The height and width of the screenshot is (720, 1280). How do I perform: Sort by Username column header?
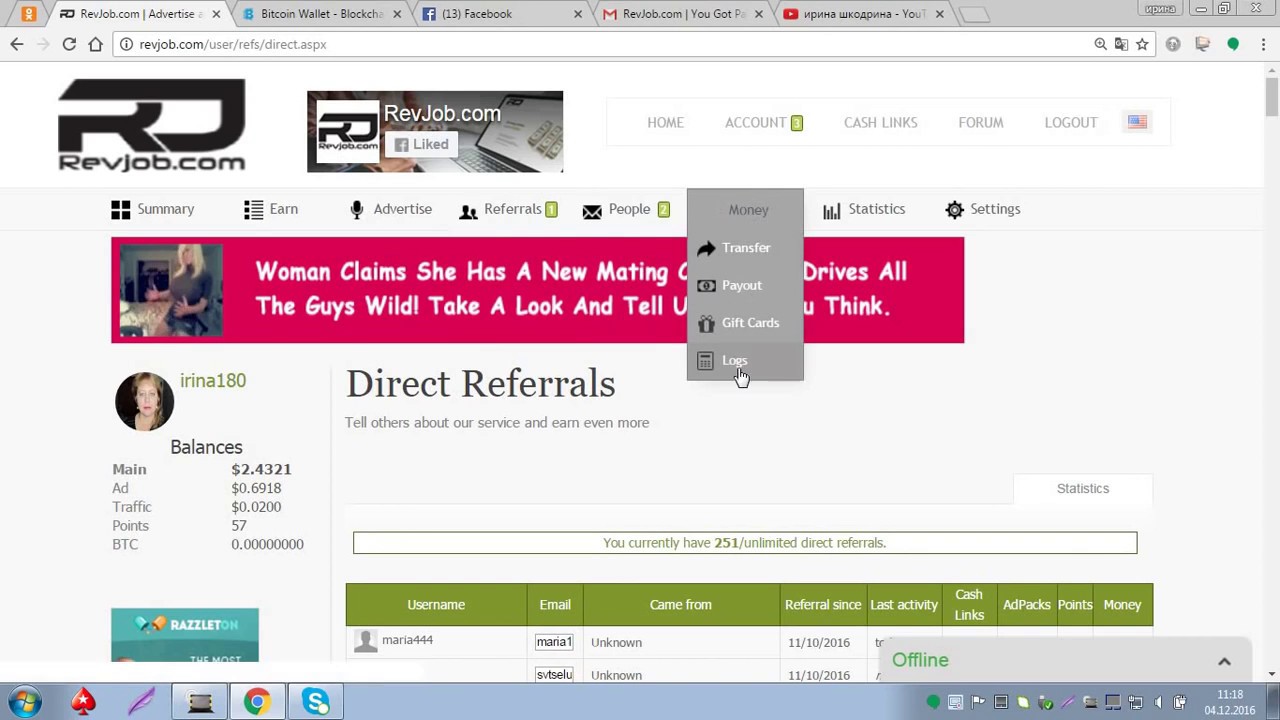(x=436, y=605)
